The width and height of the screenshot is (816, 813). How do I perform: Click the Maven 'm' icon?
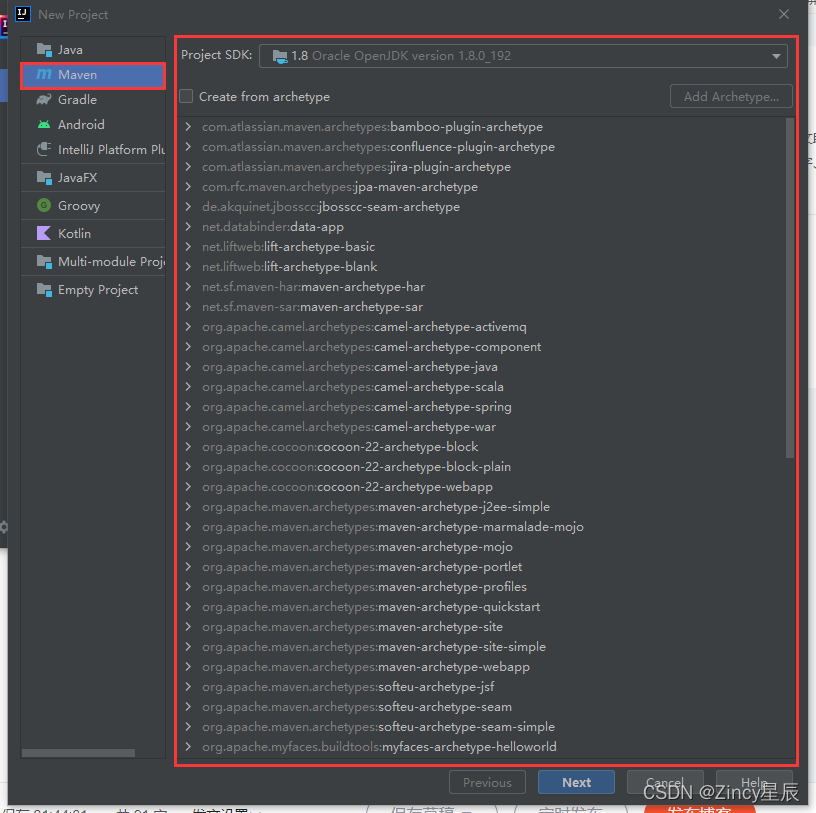[x=44, y=75]
